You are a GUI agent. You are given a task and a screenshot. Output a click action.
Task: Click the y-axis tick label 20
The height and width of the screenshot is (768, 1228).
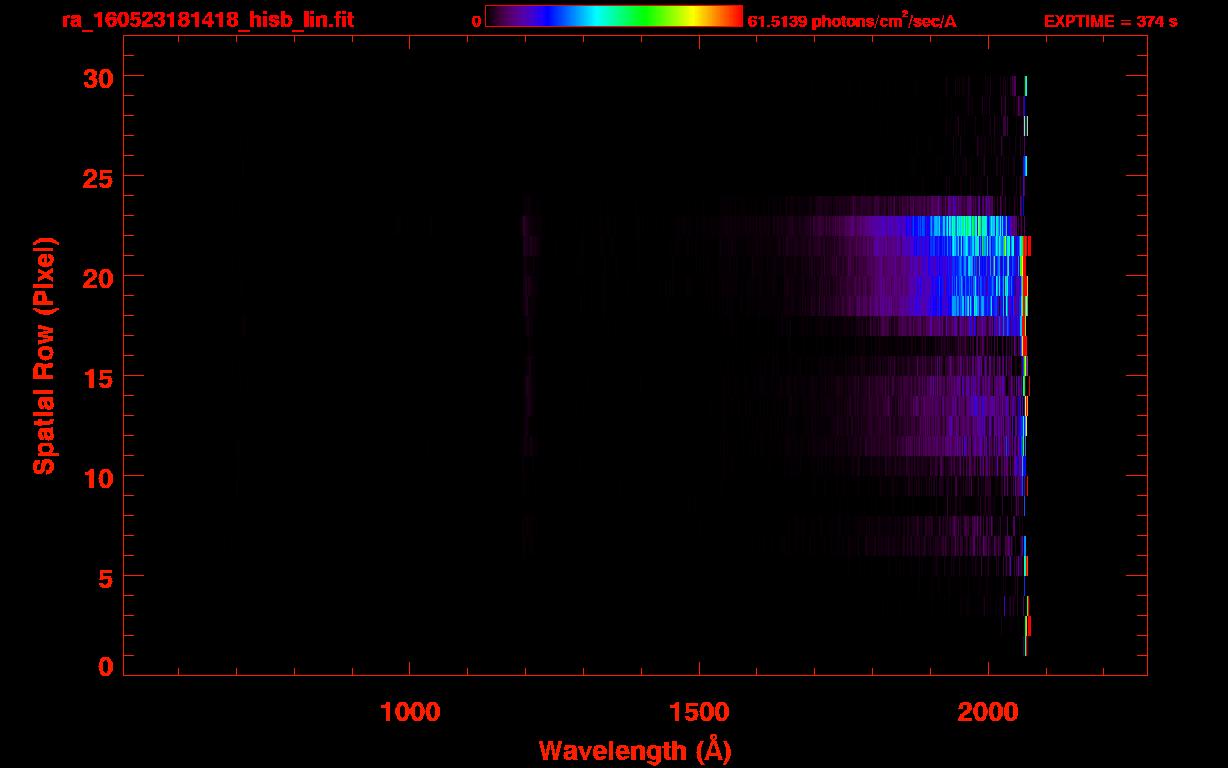click(98, 277)
